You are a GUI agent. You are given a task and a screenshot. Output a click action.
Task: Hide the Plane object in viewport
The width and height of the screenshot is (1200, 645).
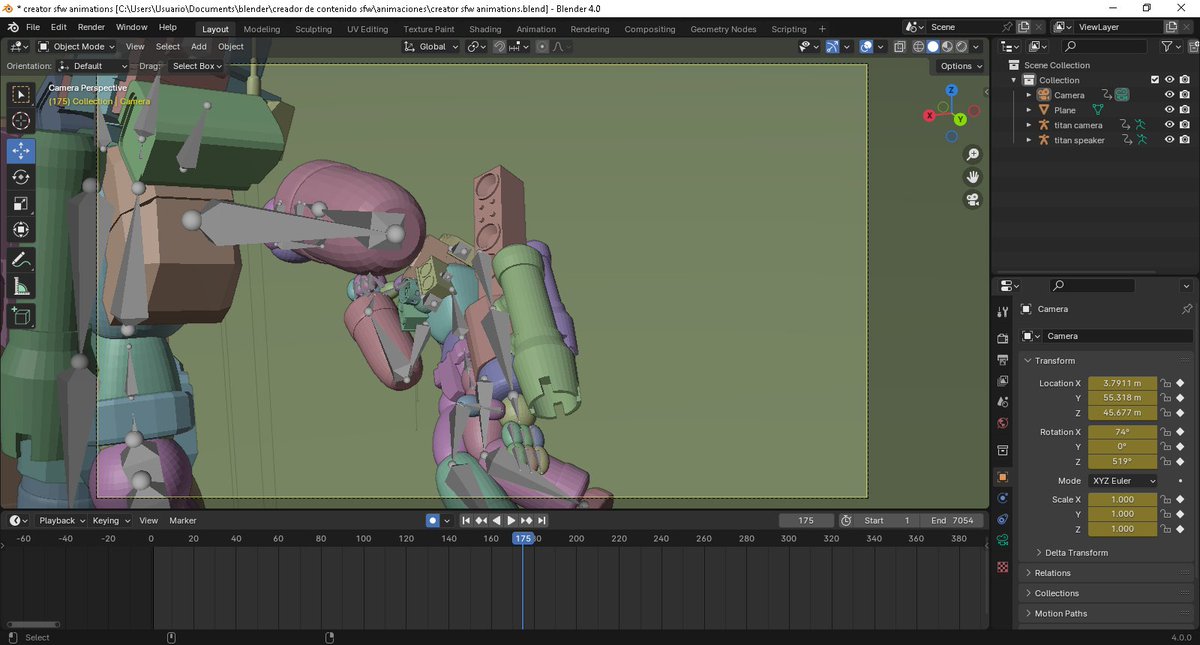pos(1169,110)
